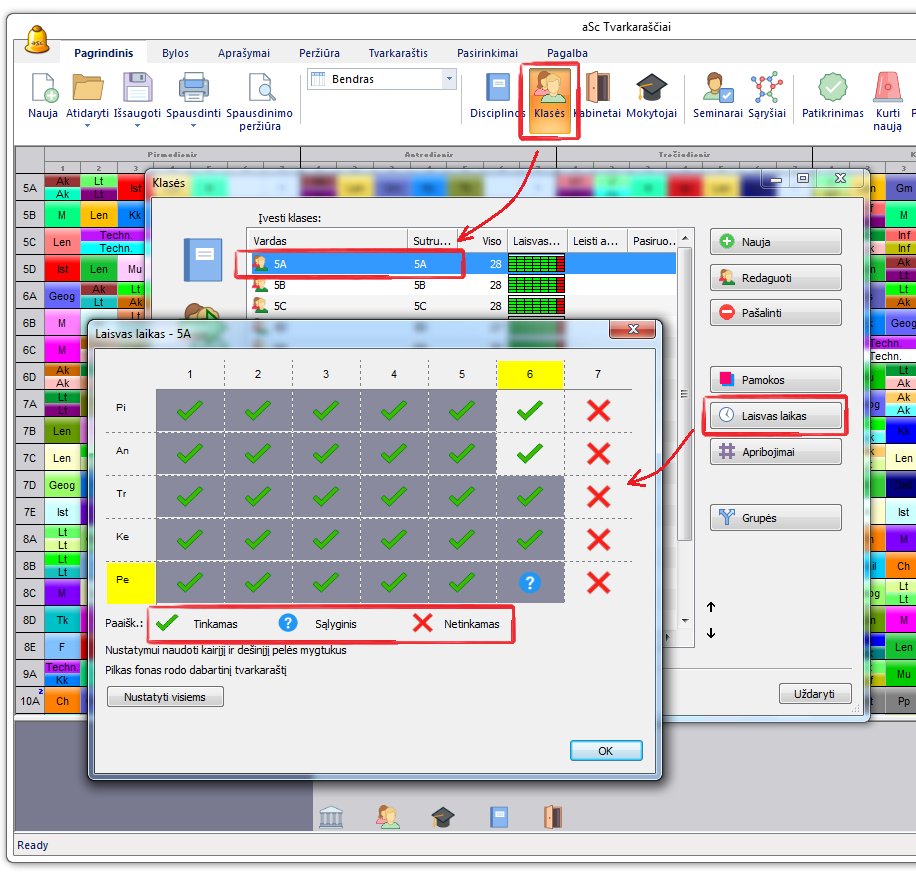The height and width of the screenshot is (874, 916).
Task: Click the Spausdinti printer icon
Action: (x=193, y=89)
